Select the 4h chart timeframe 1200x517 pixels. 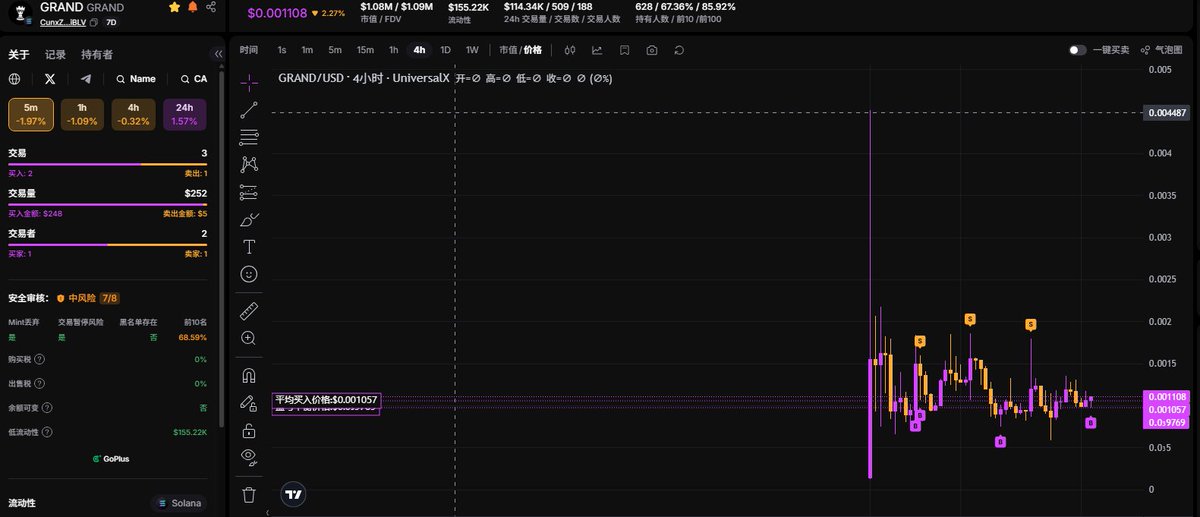click(419, 50)
